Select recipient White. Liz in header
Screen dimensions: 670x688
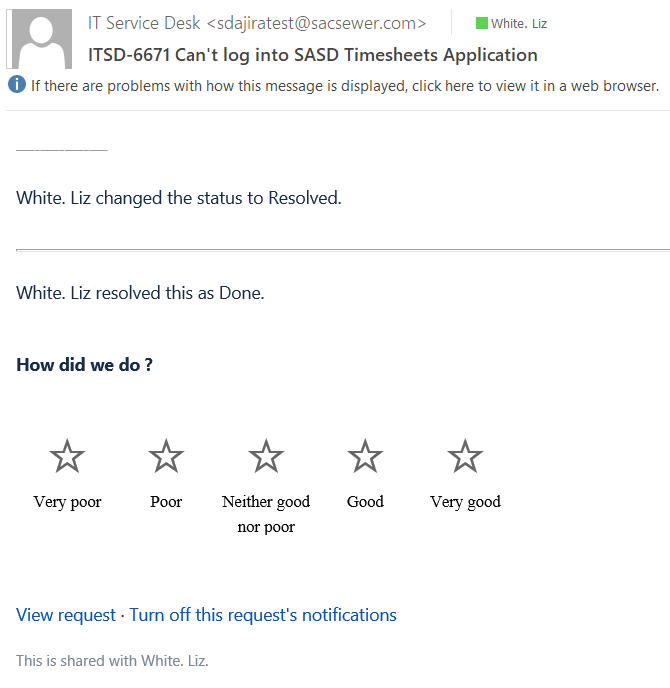coord(519,23)
